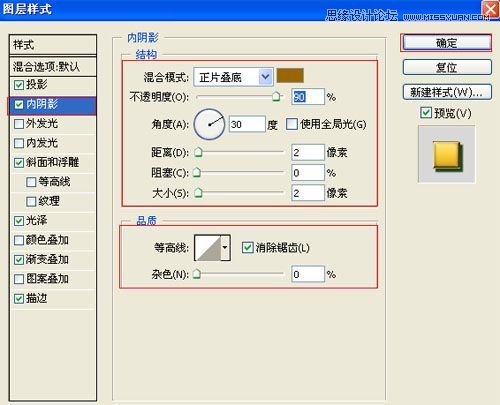Toggle the 投影 (Drop Shadow) checkbox

click(x=19, y=85)
